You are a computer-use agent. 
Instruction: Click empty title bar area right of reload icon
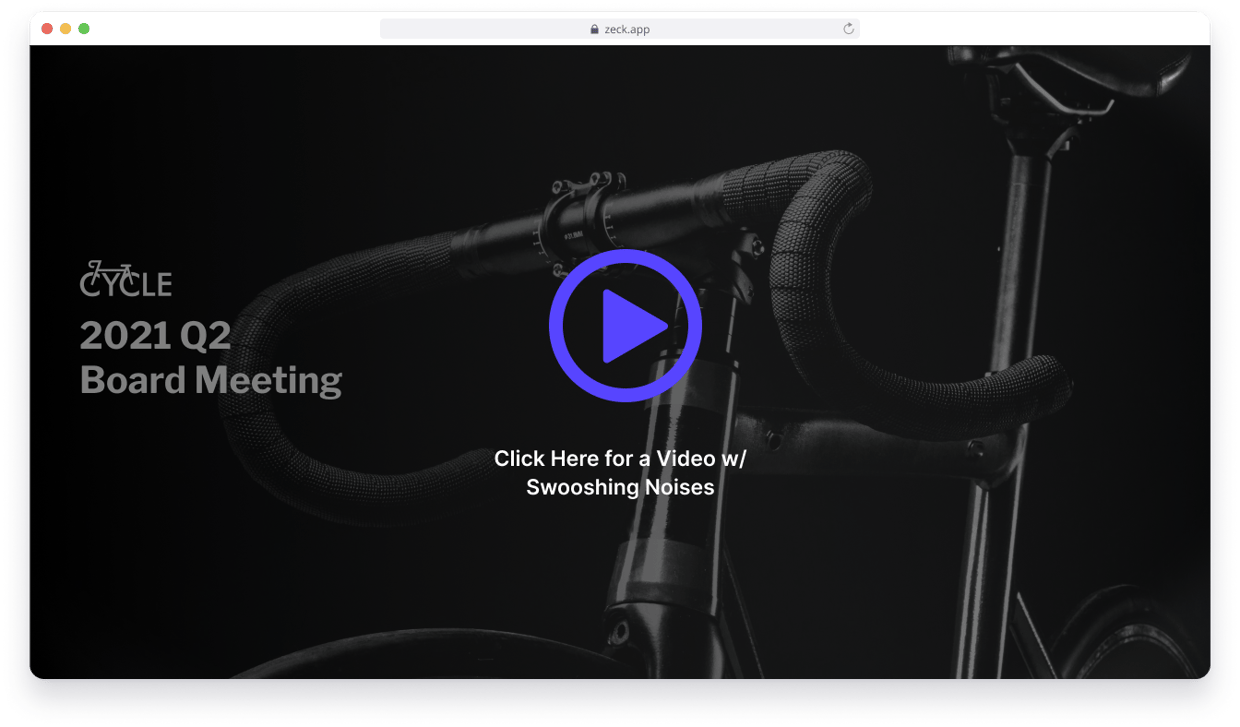pos(1030,29)
